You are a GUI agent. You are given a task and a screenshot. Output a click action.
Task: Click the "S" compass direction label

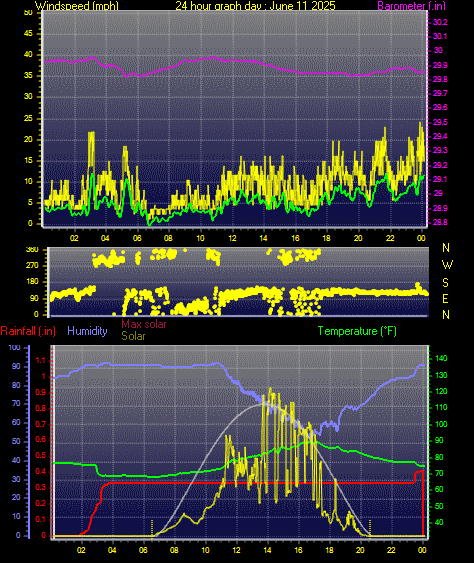[x=445, y=283]
